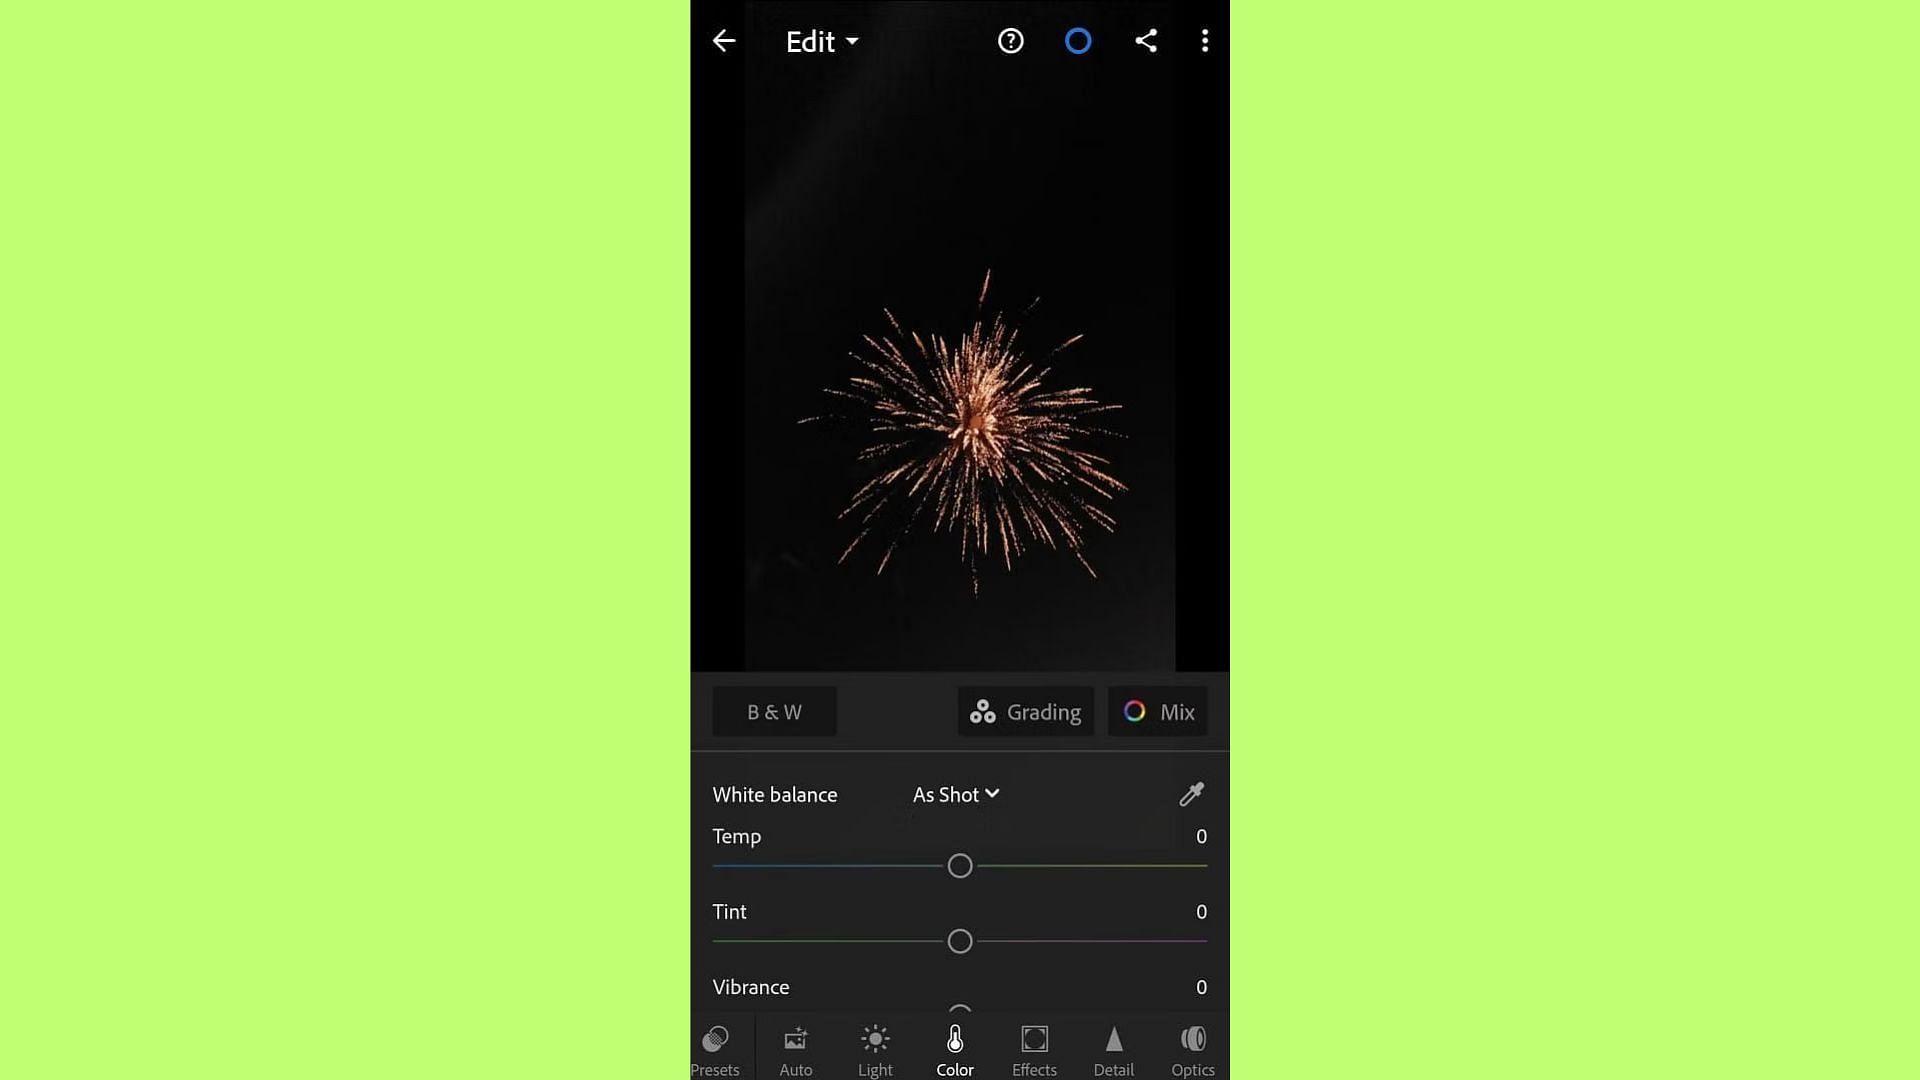Open the share menu icon
This screenshot has height=1080, width=1920.
coord(1143,40)
